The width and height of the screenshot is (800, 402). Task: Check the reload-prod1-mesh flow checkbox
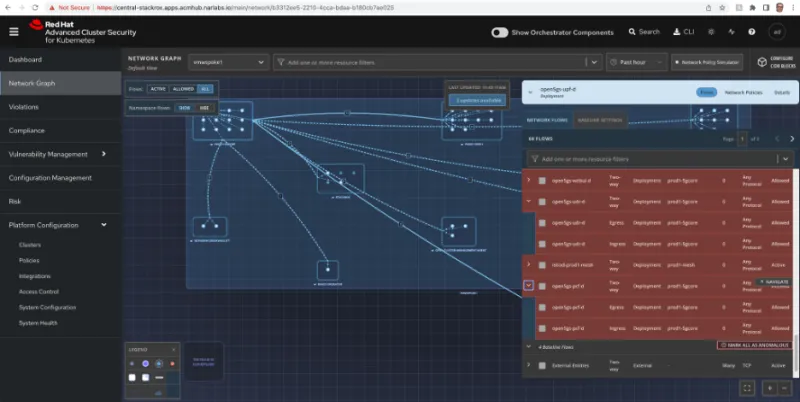coord(542,265)
